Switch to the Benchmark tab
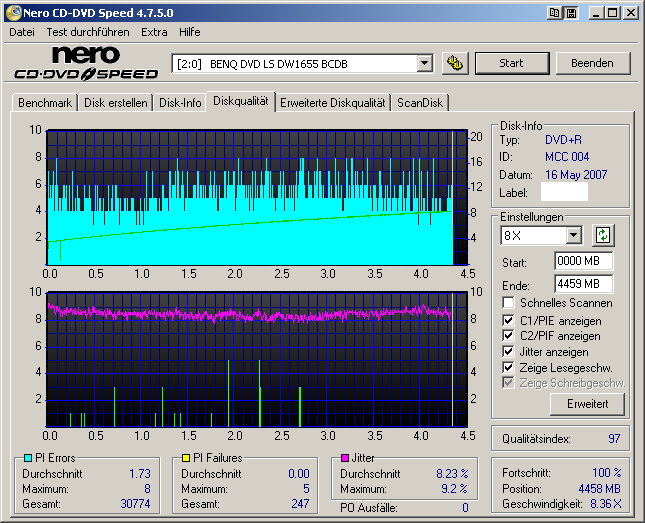Screen dimensions: 645x523 [45, 102]
